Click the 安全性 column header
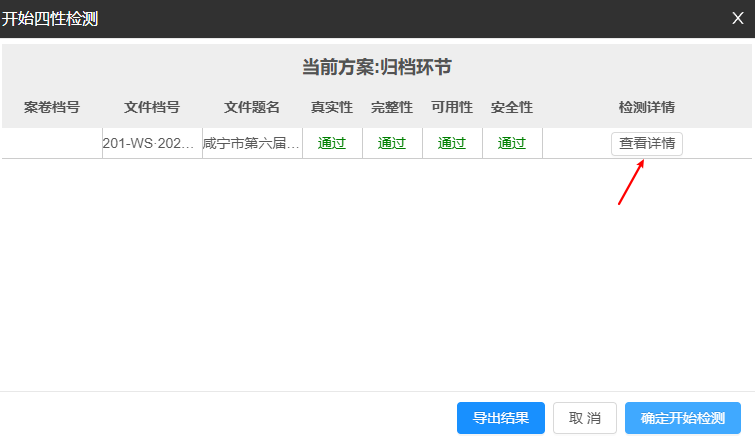The image size is (755, 441). click(512, 107)
